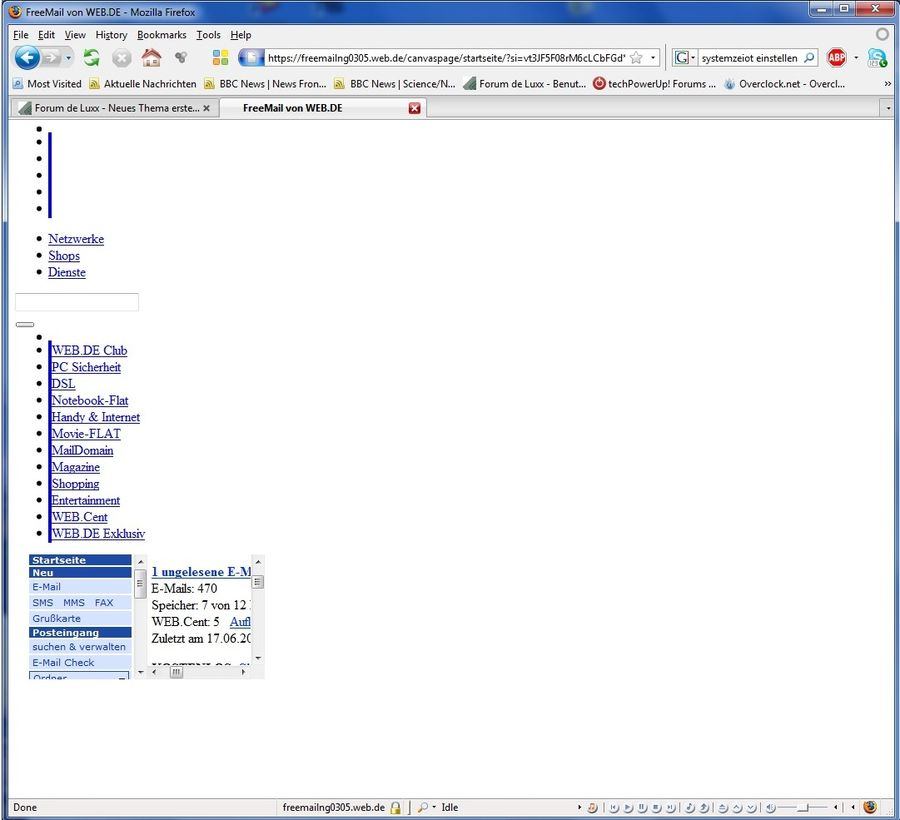Open the Most Visited bookmarks folder
The width and height of the screenshot is (900, 820).
(47, 84)
